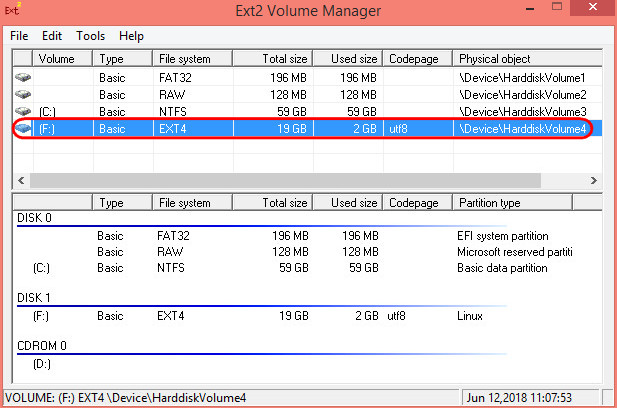Click the Linux partition type entry
The image size is (617, 408).
coord(470,316)
